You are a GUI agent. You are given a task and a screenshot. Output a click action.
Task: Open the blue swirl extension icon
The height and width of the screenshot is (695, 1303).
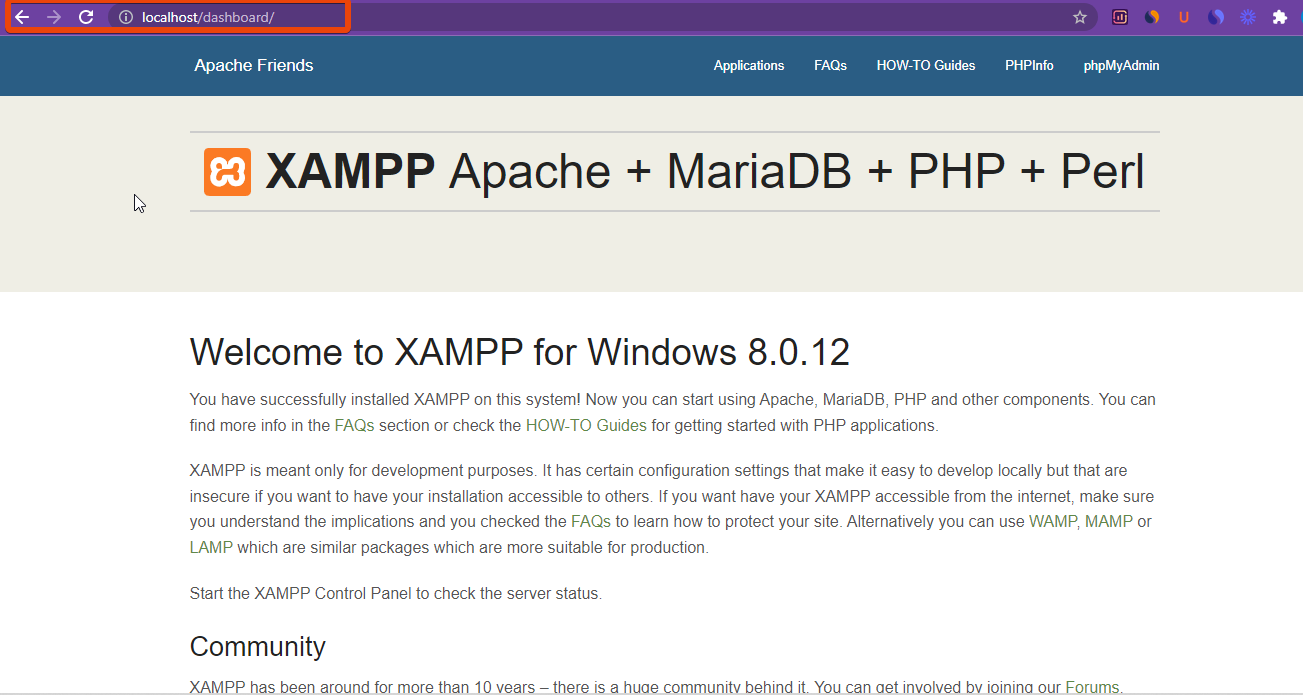tap(1216, 17)
